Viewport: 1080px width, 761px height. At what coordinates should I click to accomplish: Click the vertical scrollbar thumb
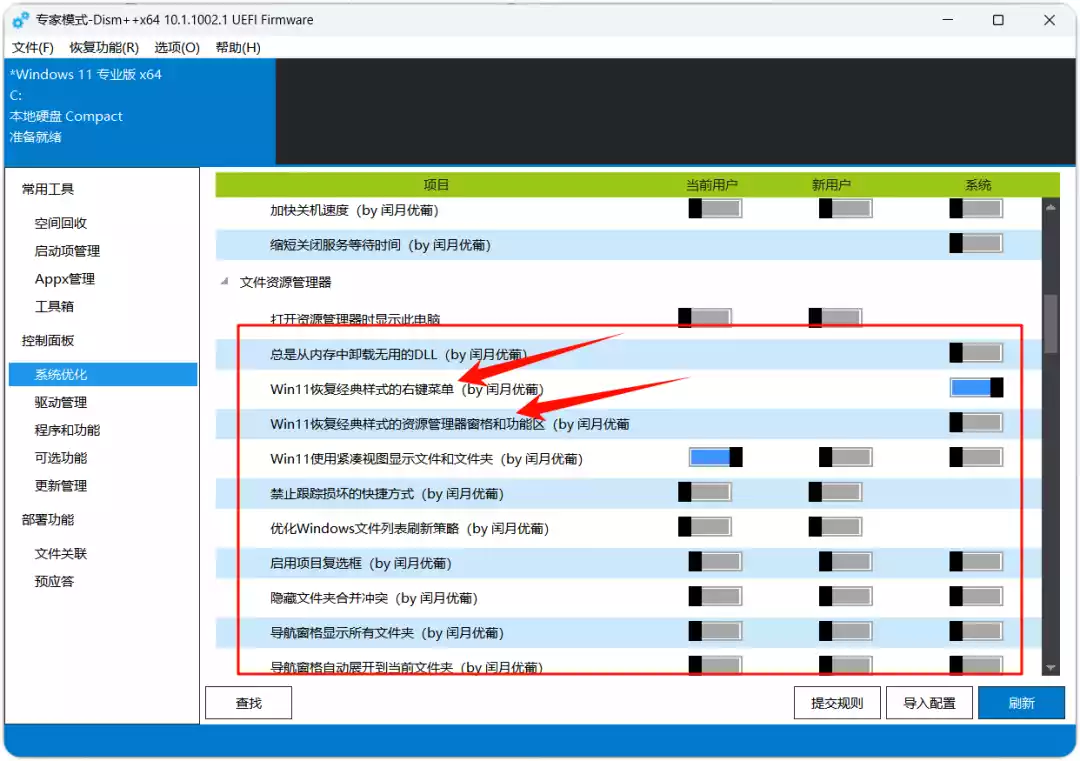coord(1050,324)
